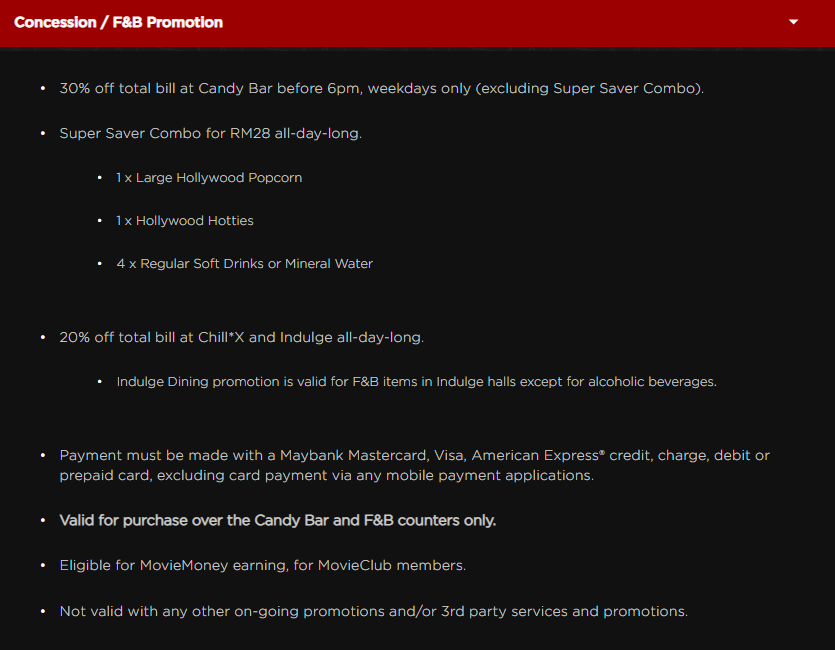Click the Concession / F&B Promotion header title
Screen dimensions: 835x650
pyautogui.click(x=119, y=22)
